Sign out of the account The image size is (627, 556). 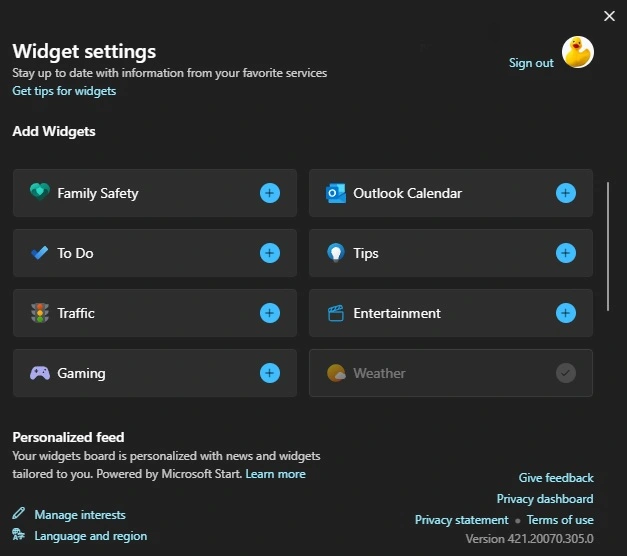[x=531, y=63]
